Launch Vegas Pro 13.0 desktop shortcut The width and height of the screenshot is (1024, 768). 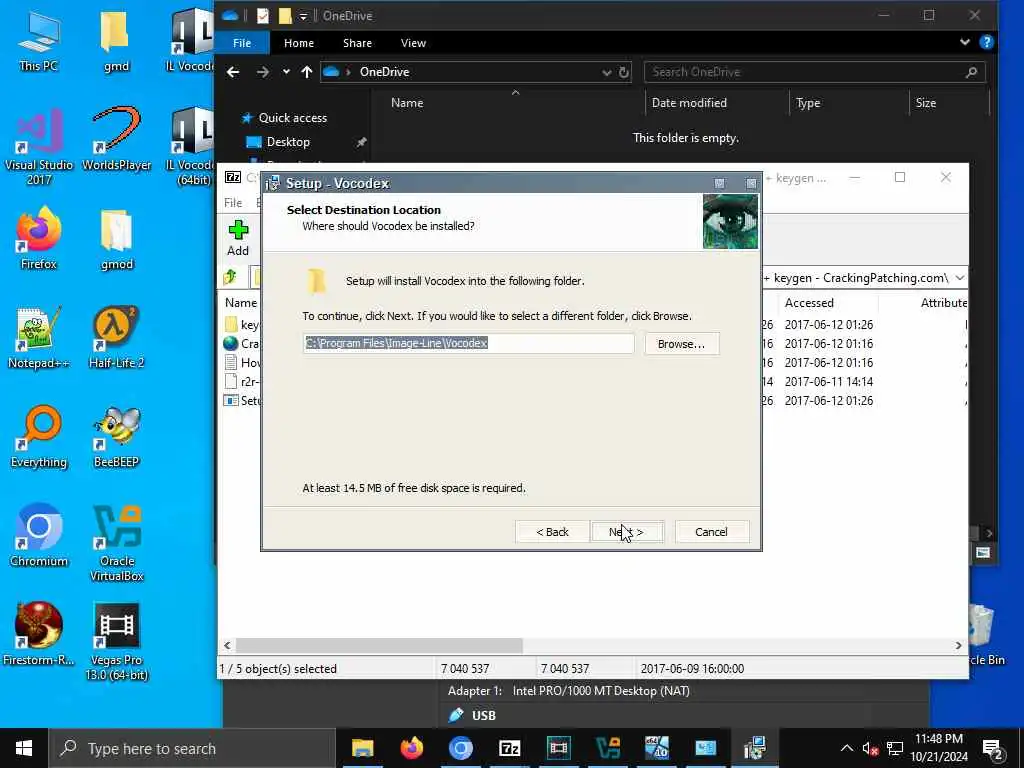116,642
